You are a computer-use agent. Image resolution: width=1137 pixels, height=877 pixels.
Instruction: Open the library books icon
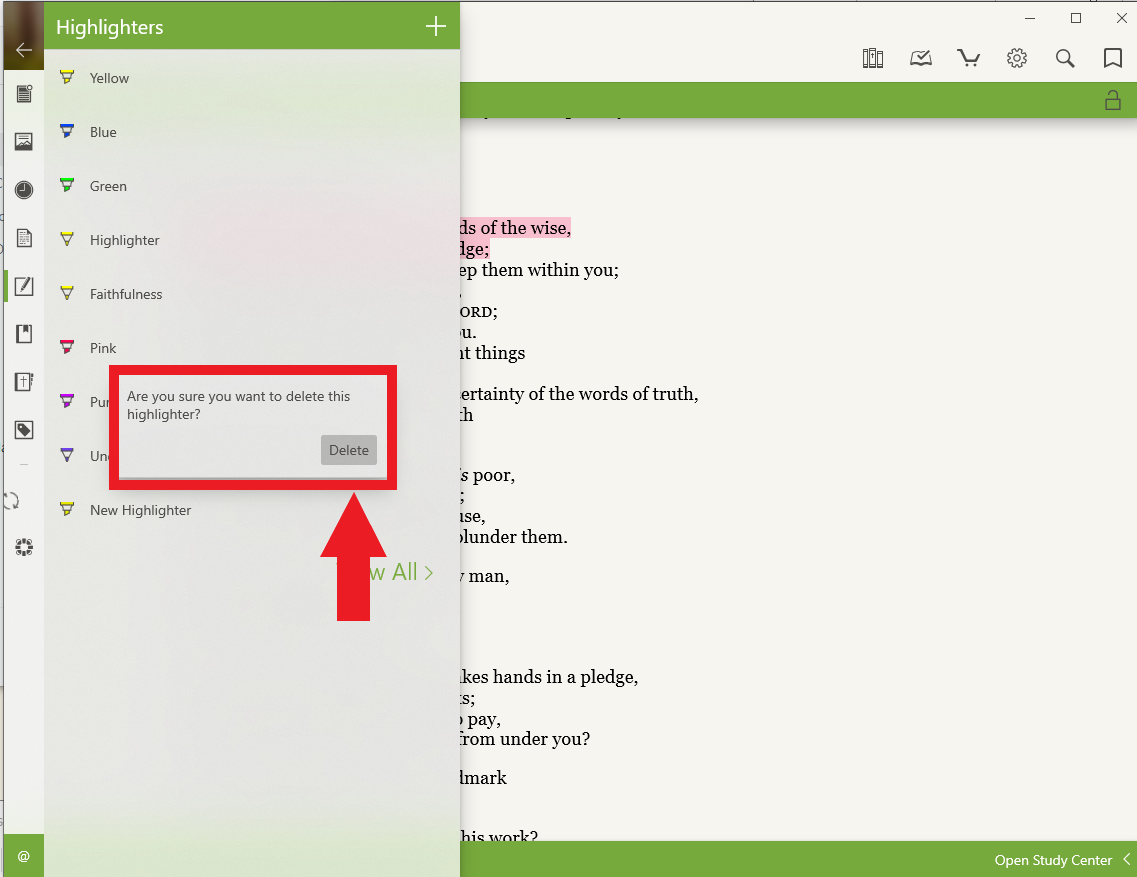point(873,59)
